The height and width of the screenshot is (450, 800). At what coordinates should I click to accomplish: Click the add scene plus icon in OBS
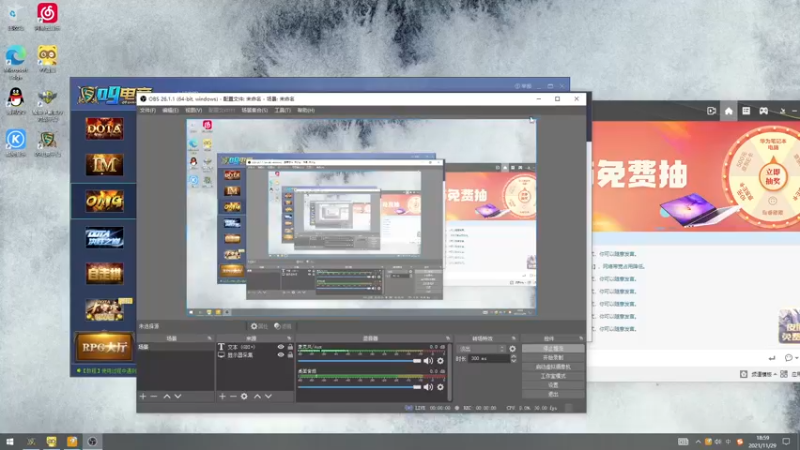143,396
